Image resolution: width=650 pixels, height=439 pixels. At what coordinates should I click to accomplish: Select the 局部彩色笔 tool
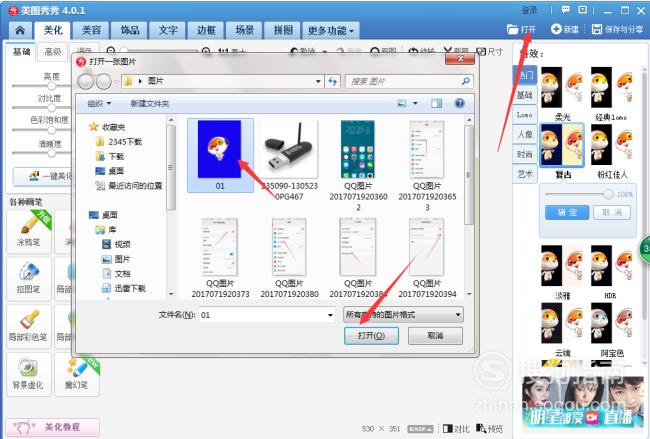coord(29,326)
